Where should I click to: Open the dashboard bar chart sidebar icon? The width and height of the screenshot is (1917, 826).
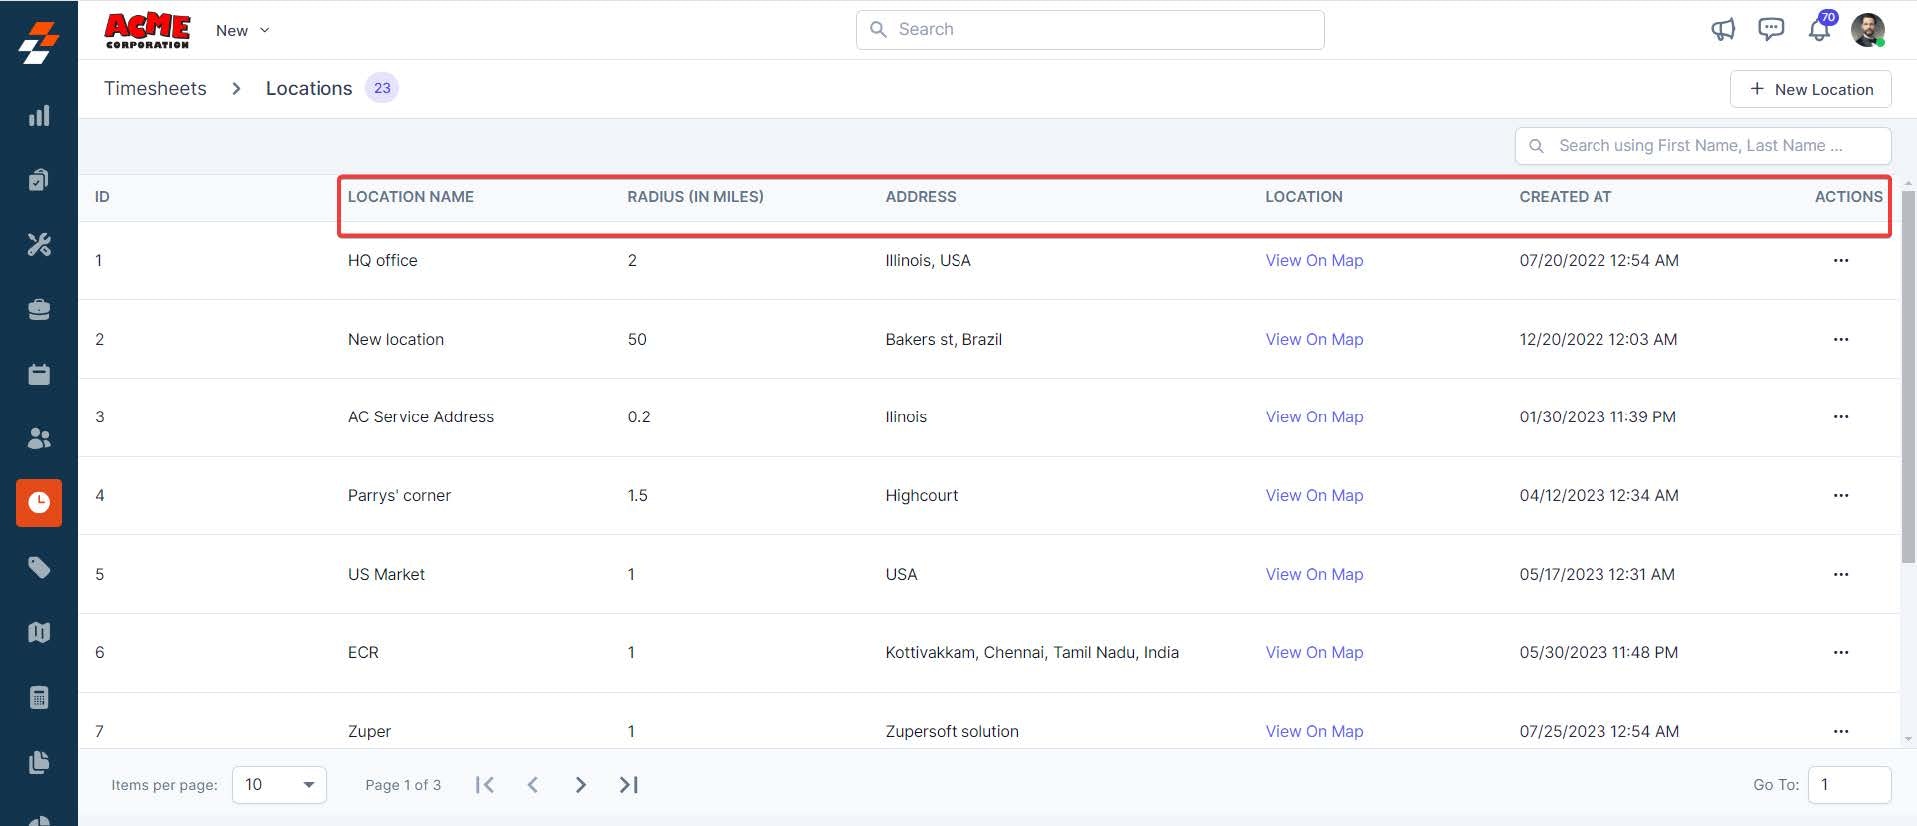[x=39, y=116]
